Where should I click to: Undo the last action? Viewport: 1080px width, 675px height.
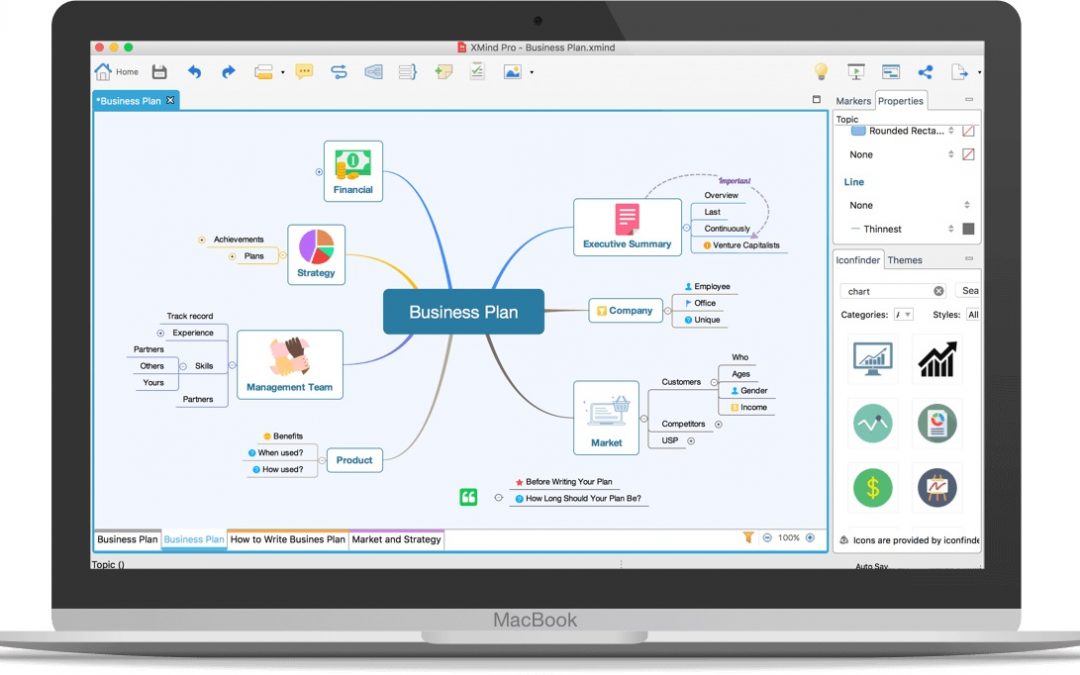pyautogui.click(x=194, y=72)
